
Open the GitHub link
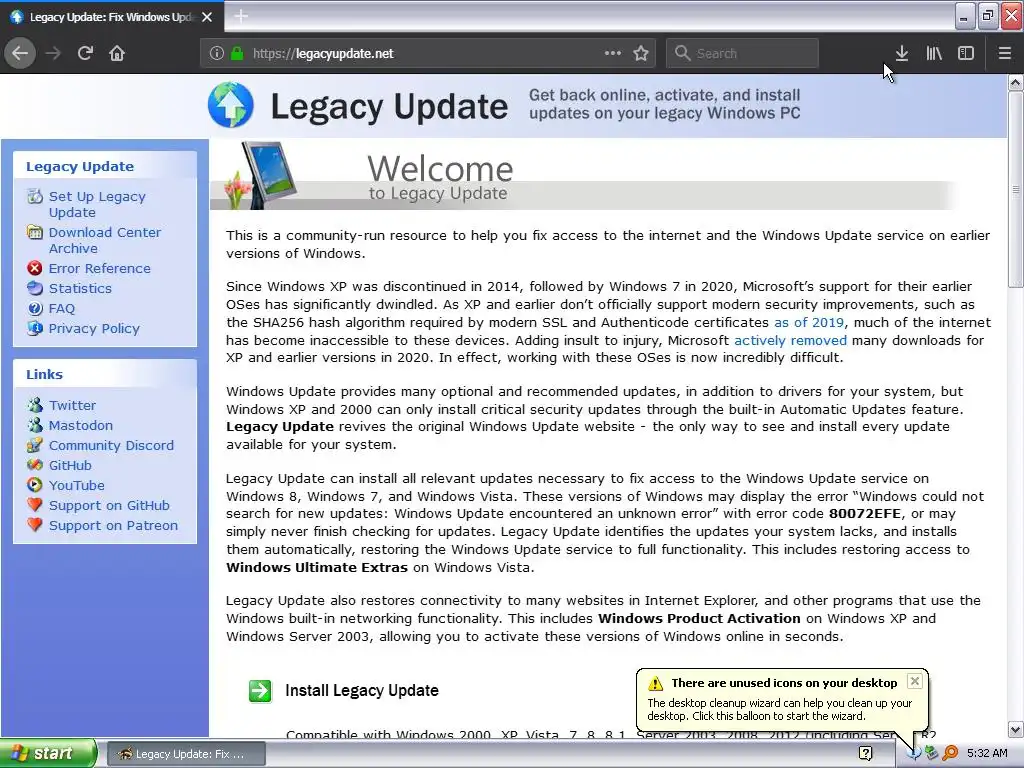pyautogui.click(x=70, y=466)
